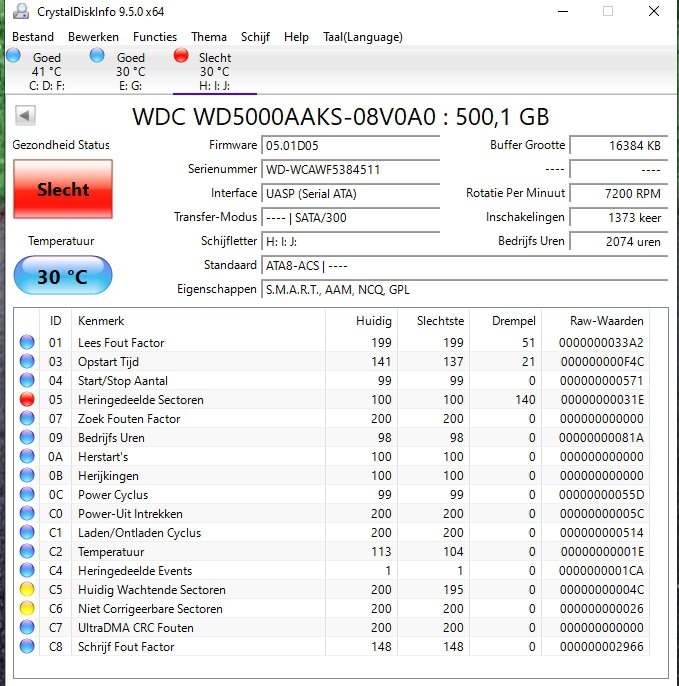Click the Interface field UASP (Serial ATA)
This screenshot has height=686, width=679.
tap(350, 193)
